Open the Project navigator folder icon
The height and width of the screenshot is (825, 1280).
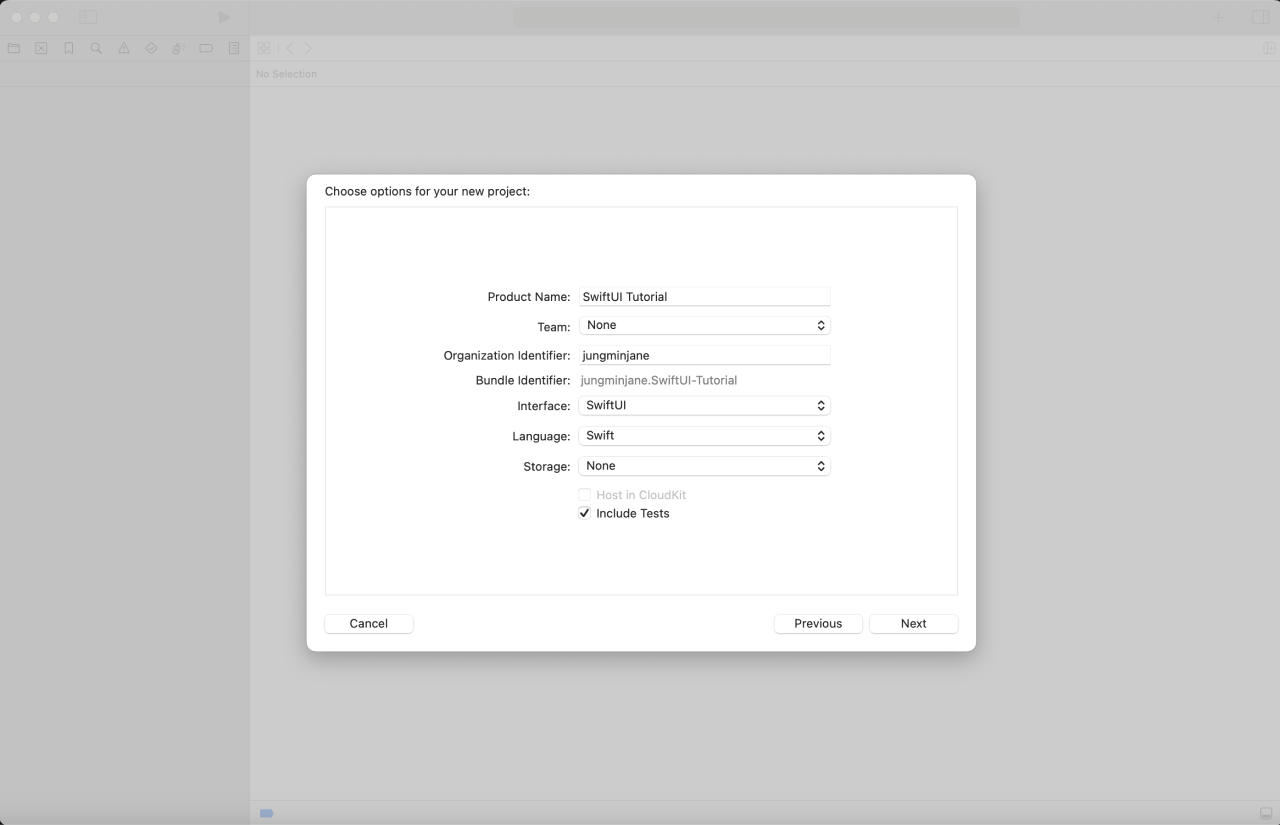tap(14, 48)
